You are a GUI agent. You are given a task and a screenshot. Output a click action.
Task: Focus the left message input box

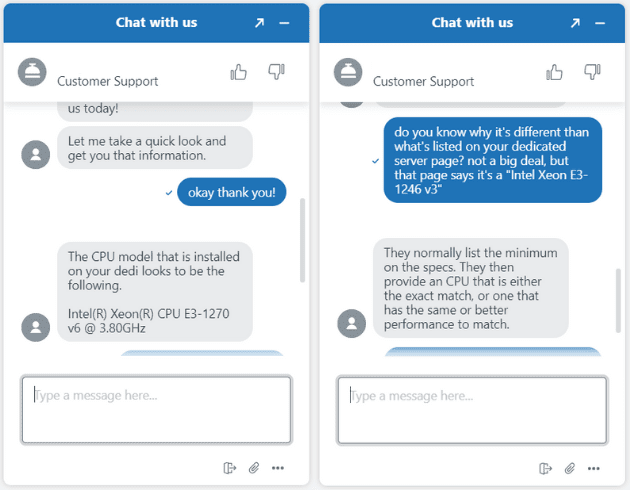[156, 409]
